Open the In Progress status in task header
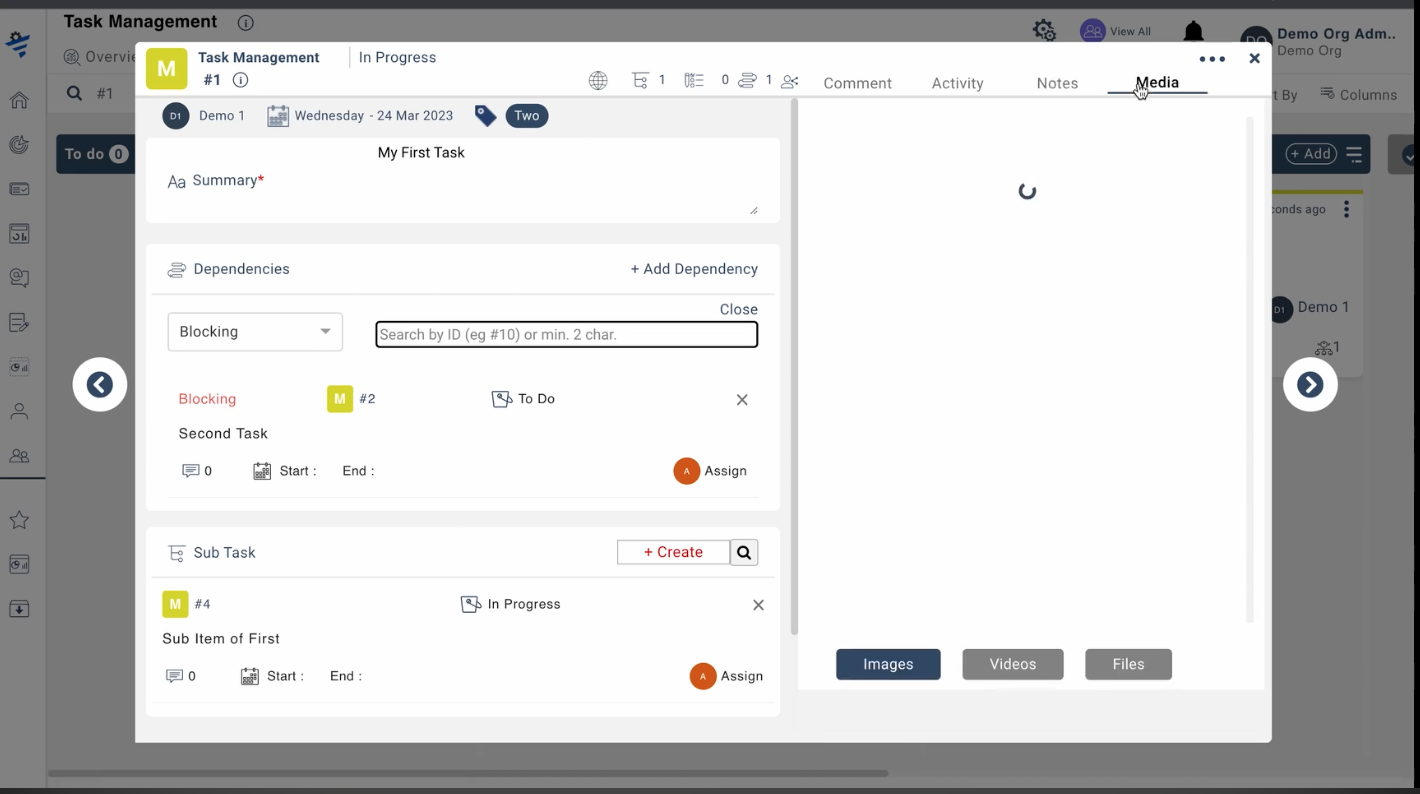 pyautogui.click(x=397, y=58)
